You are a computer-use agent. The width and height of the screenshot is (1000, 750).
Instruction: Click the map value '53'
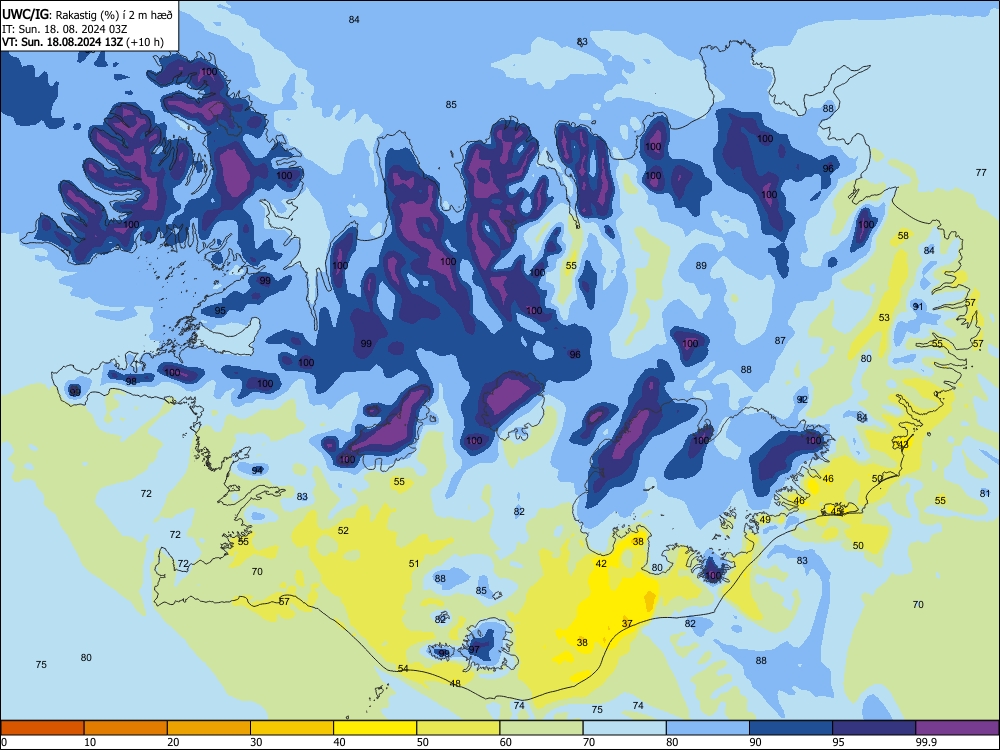(884, 318)
